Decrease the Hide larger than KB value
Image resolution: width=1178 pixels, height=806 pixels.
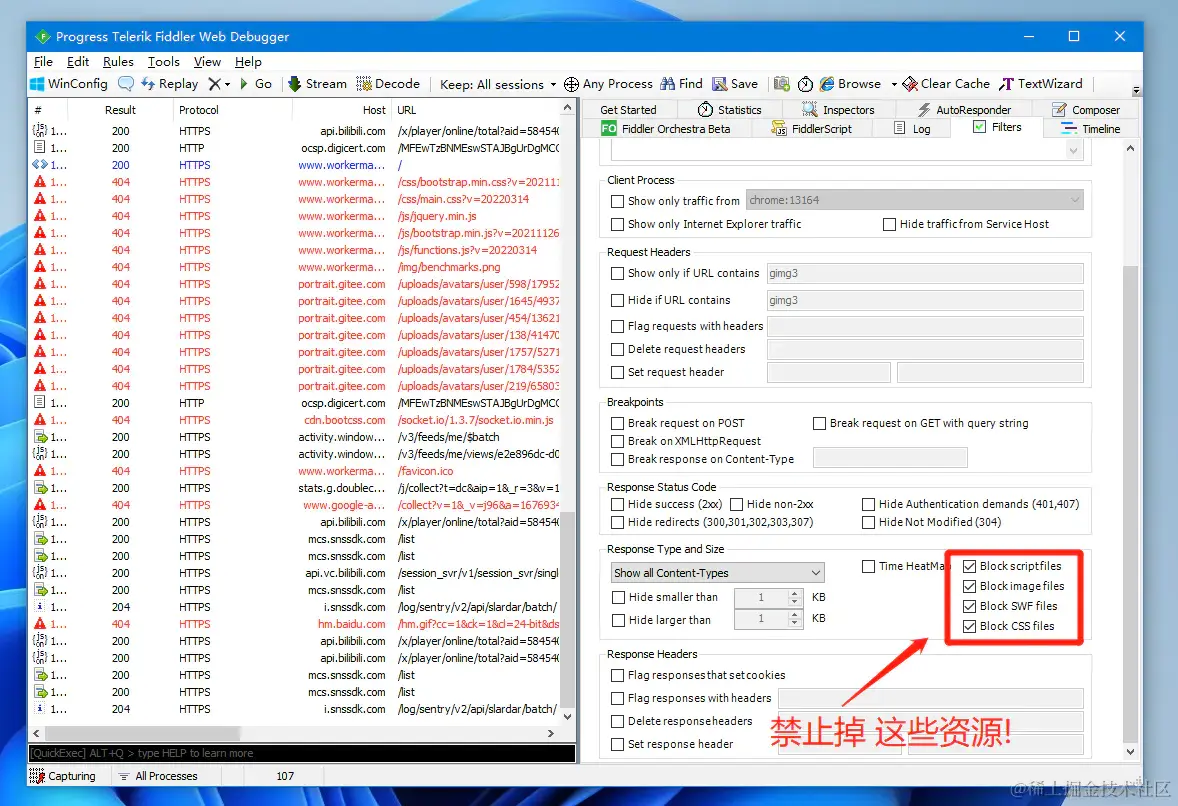pos(795,623)
